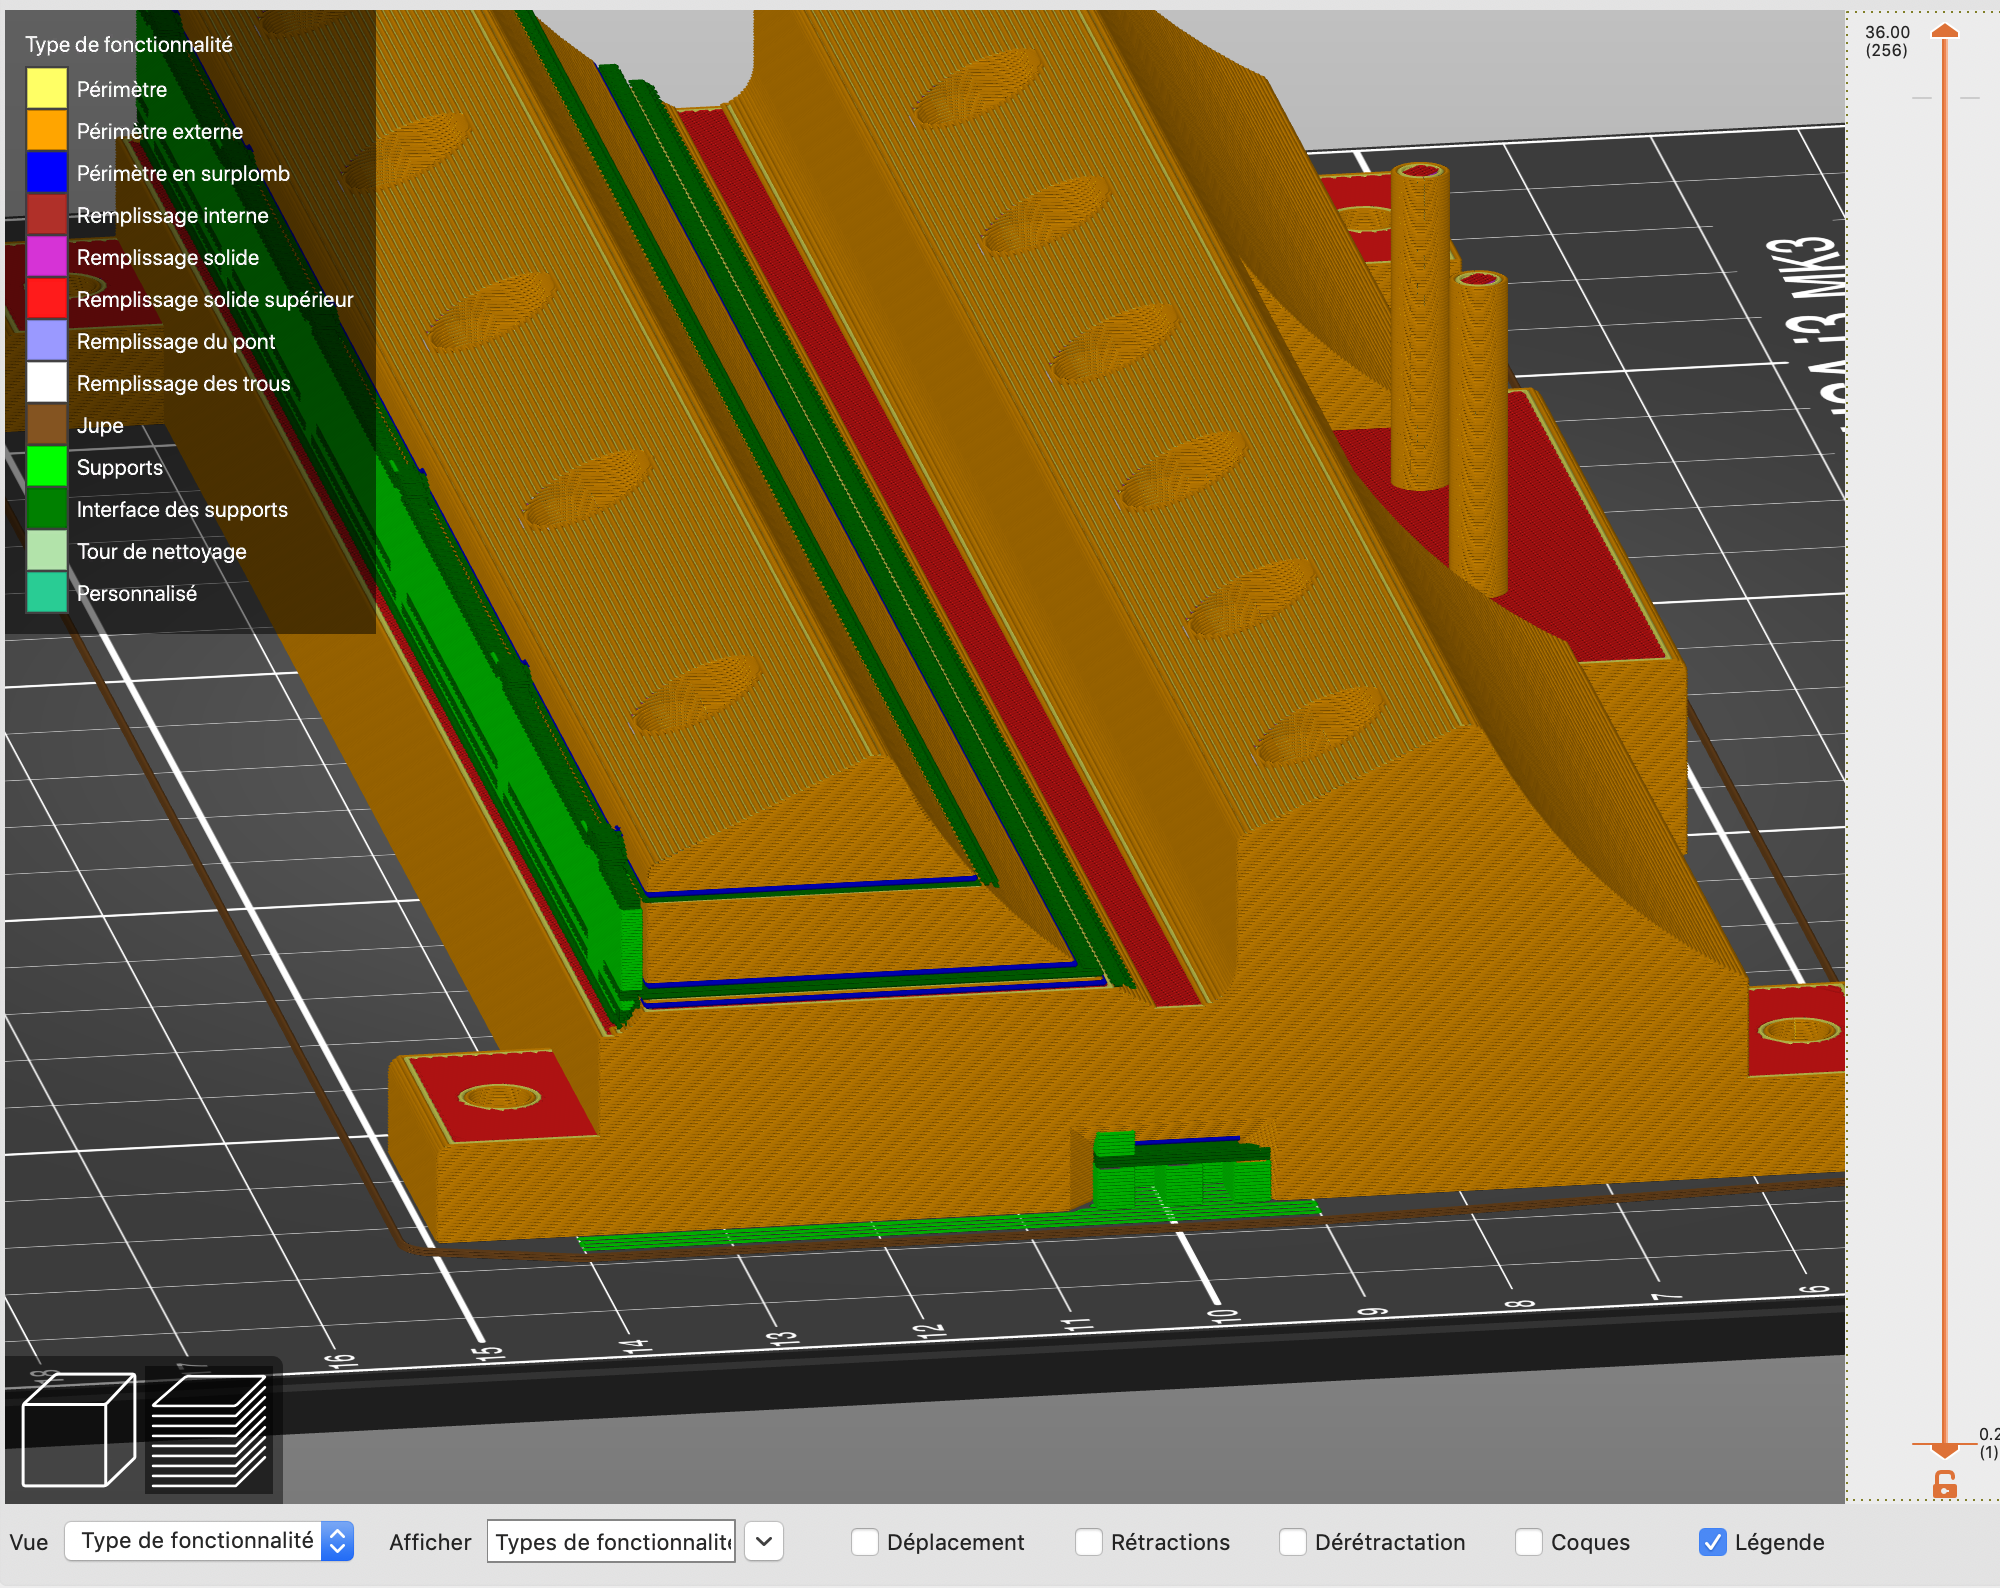2000x1588 pixels.
Task: Enable the Dérétractation checkbox
Action: coord(1292,1542)
